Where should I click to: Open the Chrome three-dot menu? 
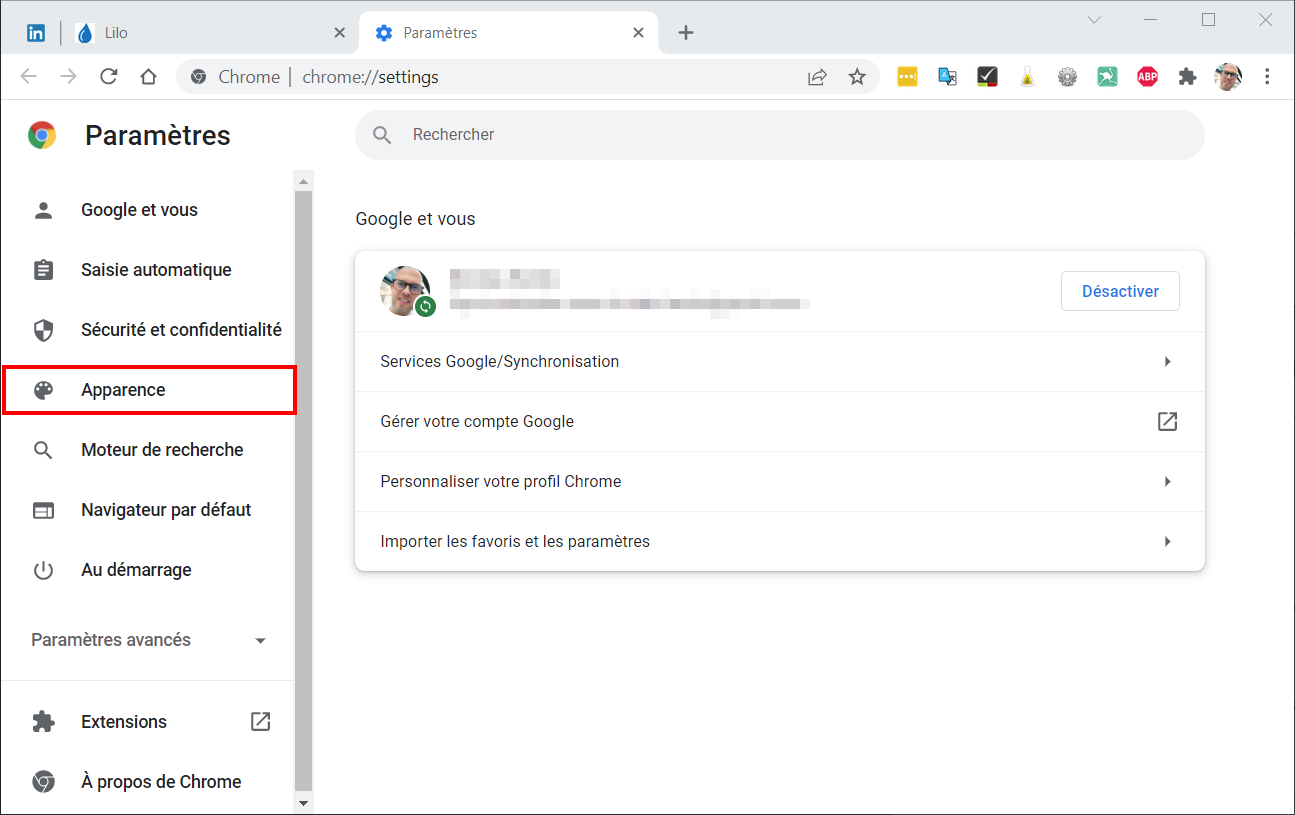1267,77
